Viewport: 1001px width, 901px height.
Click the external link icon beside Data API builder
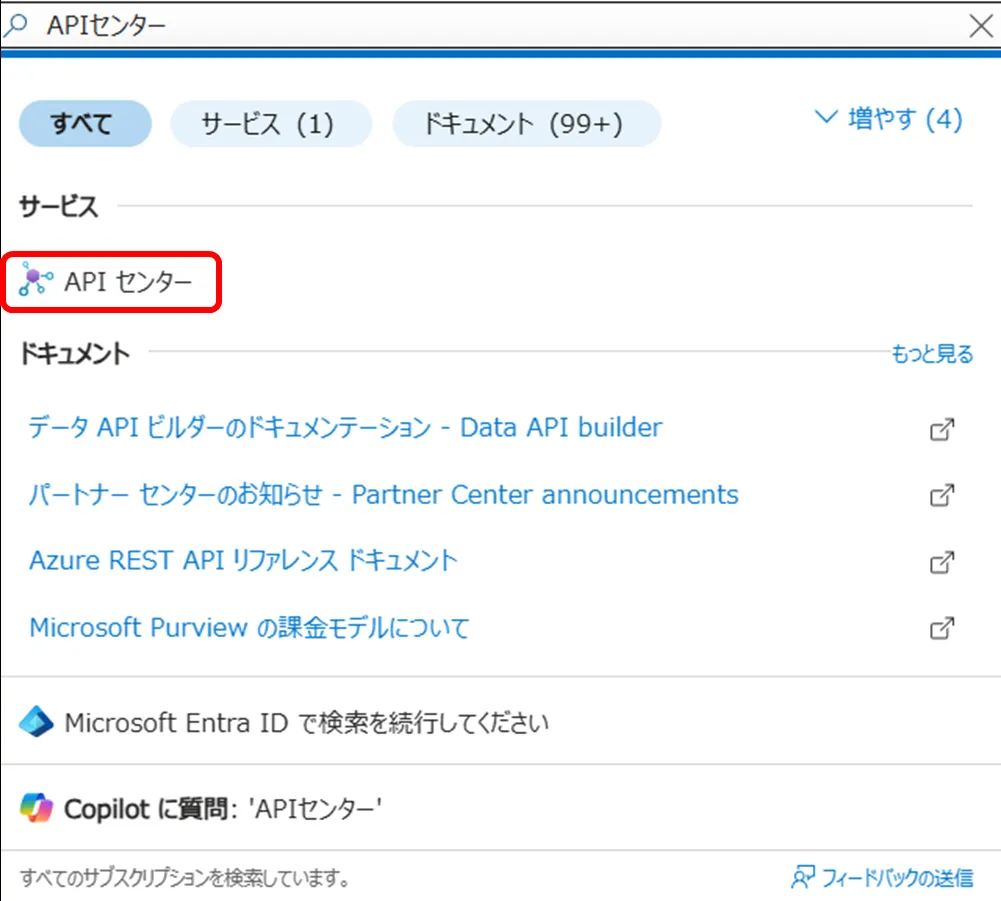point(941,428)
